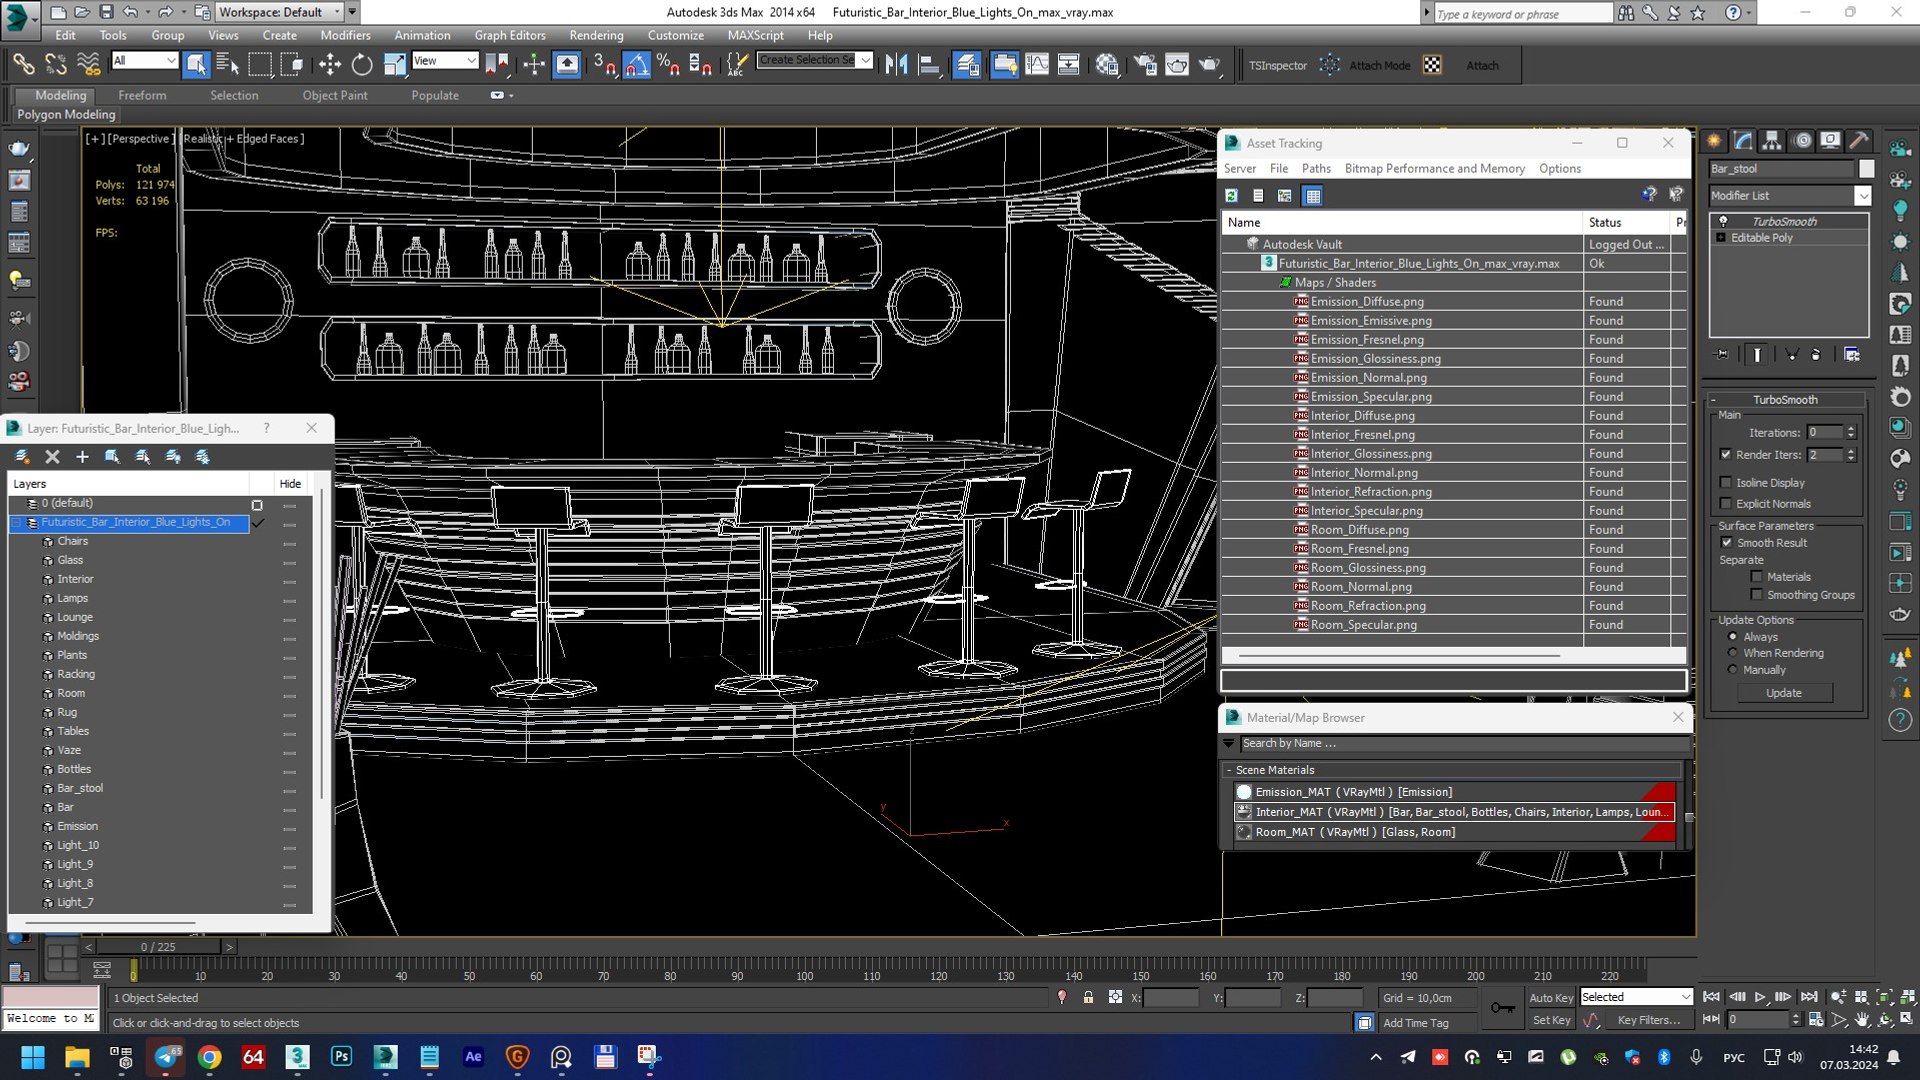Create a new layer with plus icon
Image resolution: width=1920 pixels, height=1080 pixels.
pos(82,457)
